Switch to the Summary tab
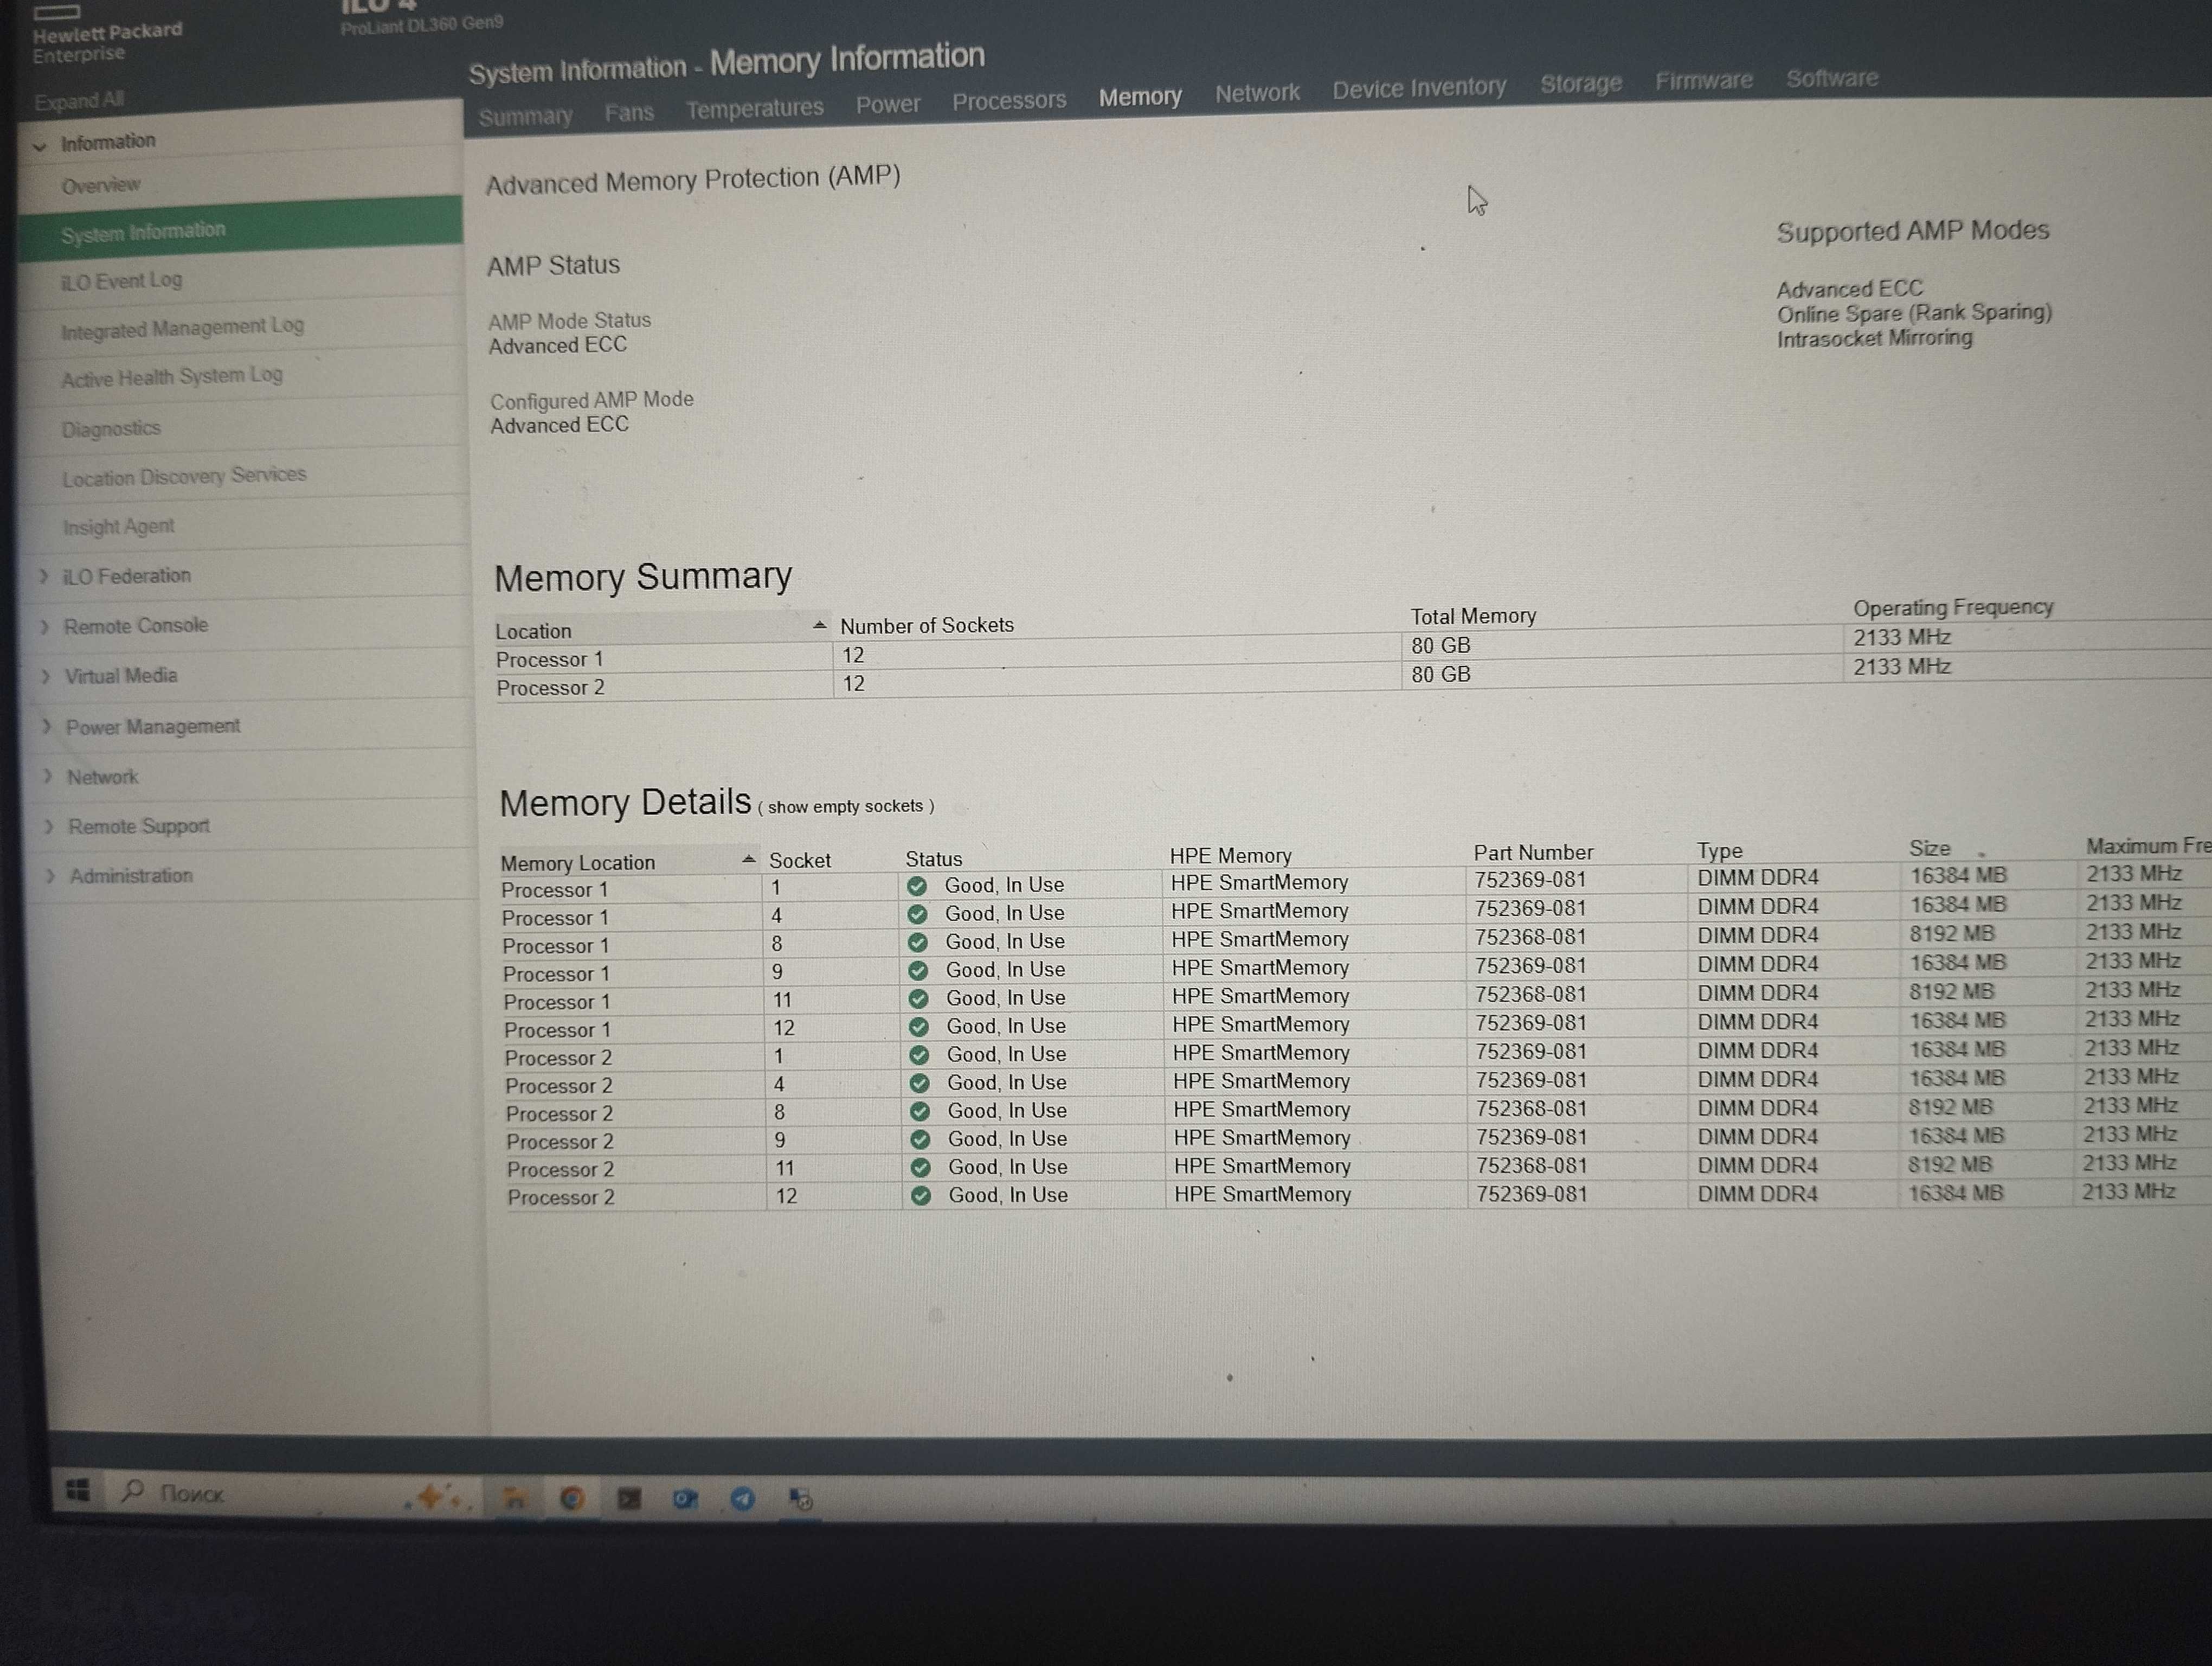The height and width of the screenshot is (1666, 2212). pyautogui.click(x=525, y=116)
